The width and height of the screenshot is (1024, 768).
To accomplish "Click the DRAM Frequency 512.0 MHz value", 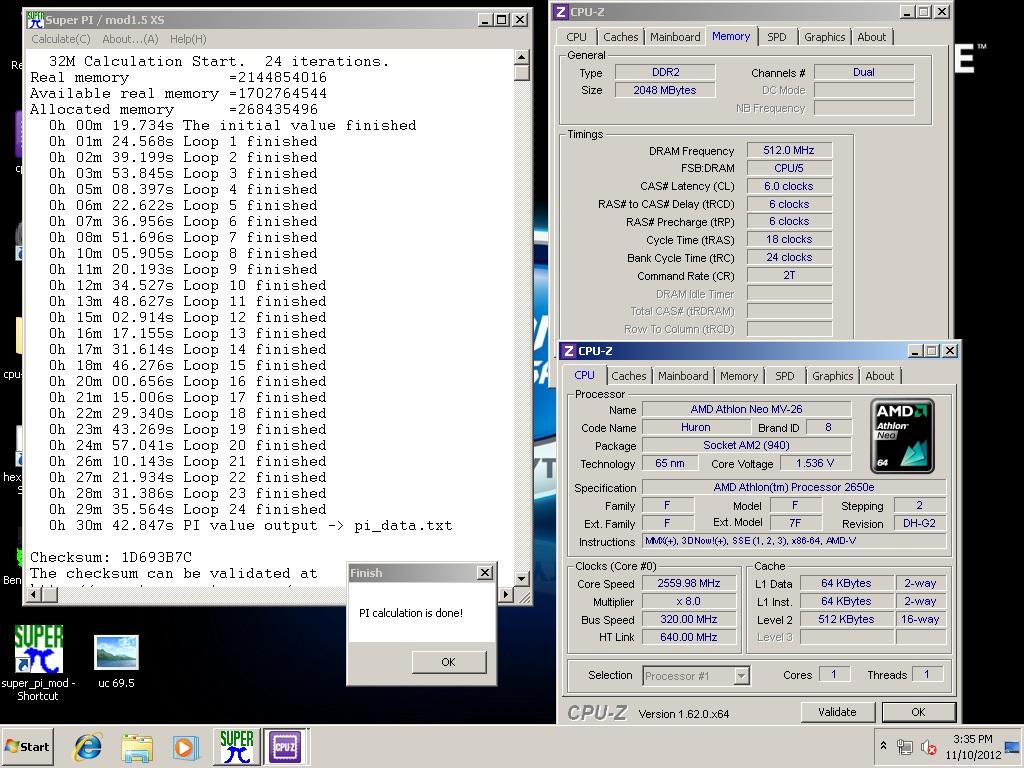I will click(789, 150).
